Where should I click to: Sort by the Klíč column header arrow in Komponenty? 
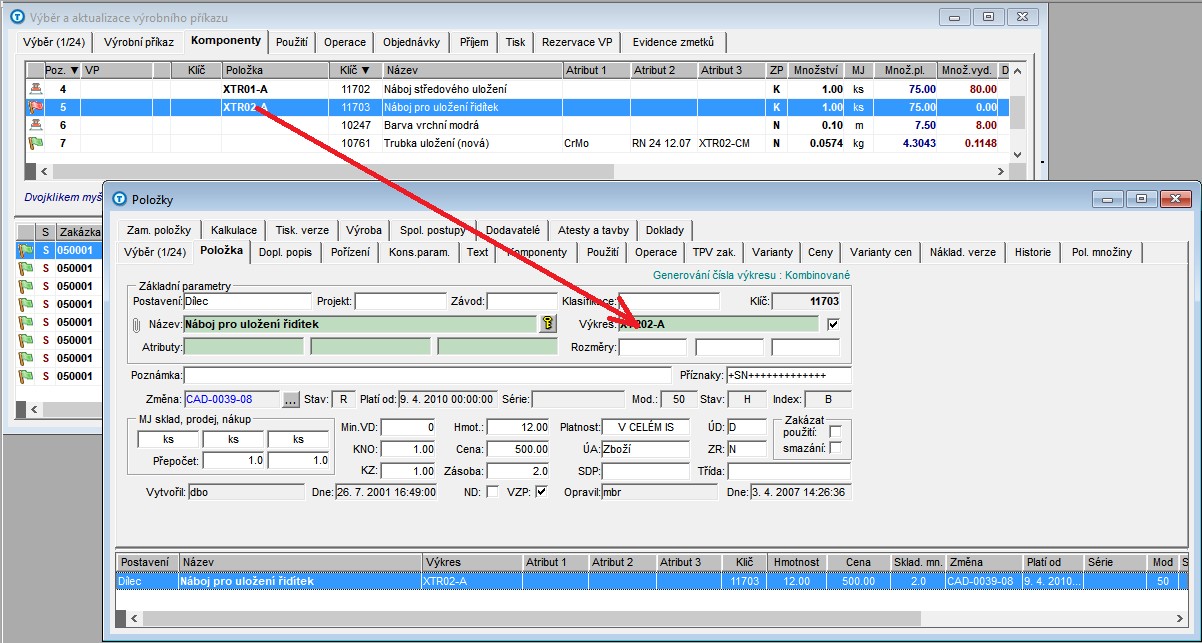(365, 70)
